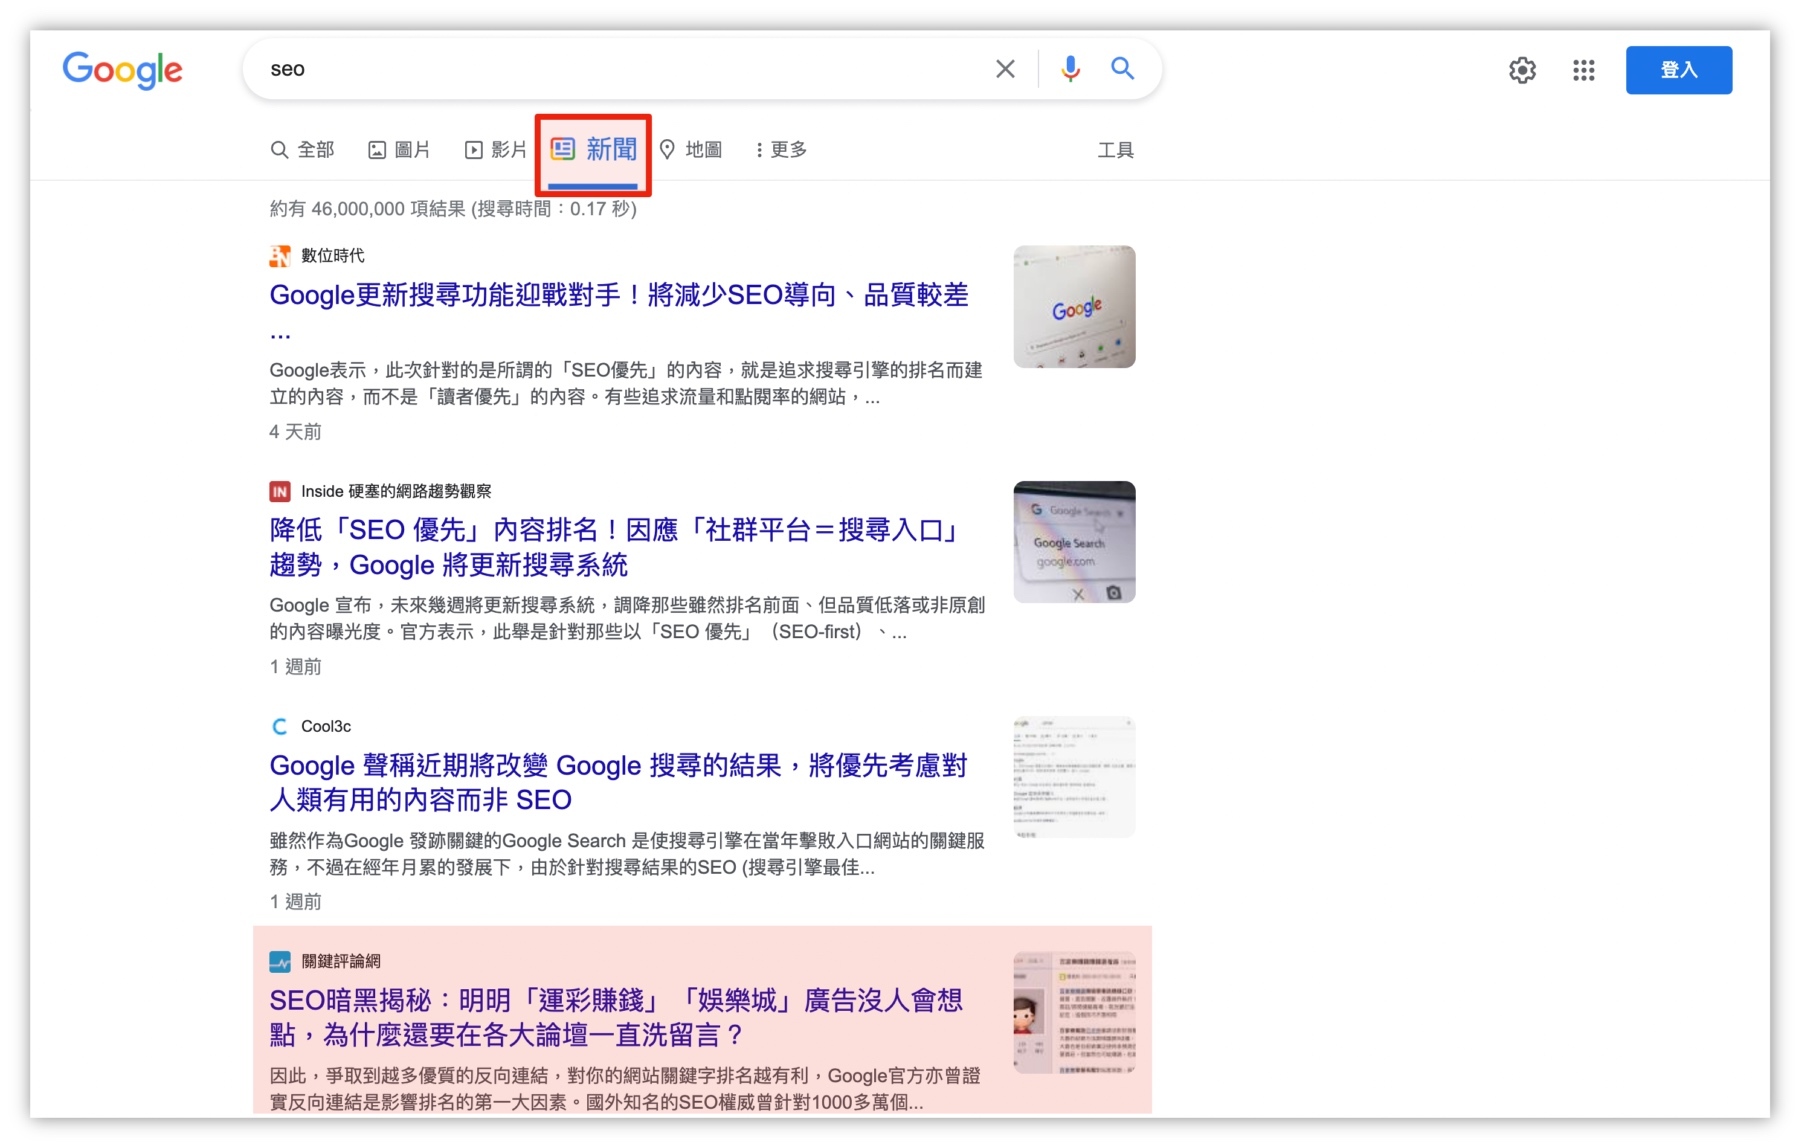The image size is (1800, 1148).
Task: Click the Cool3c publisher icon
Action: coord(279,726)
